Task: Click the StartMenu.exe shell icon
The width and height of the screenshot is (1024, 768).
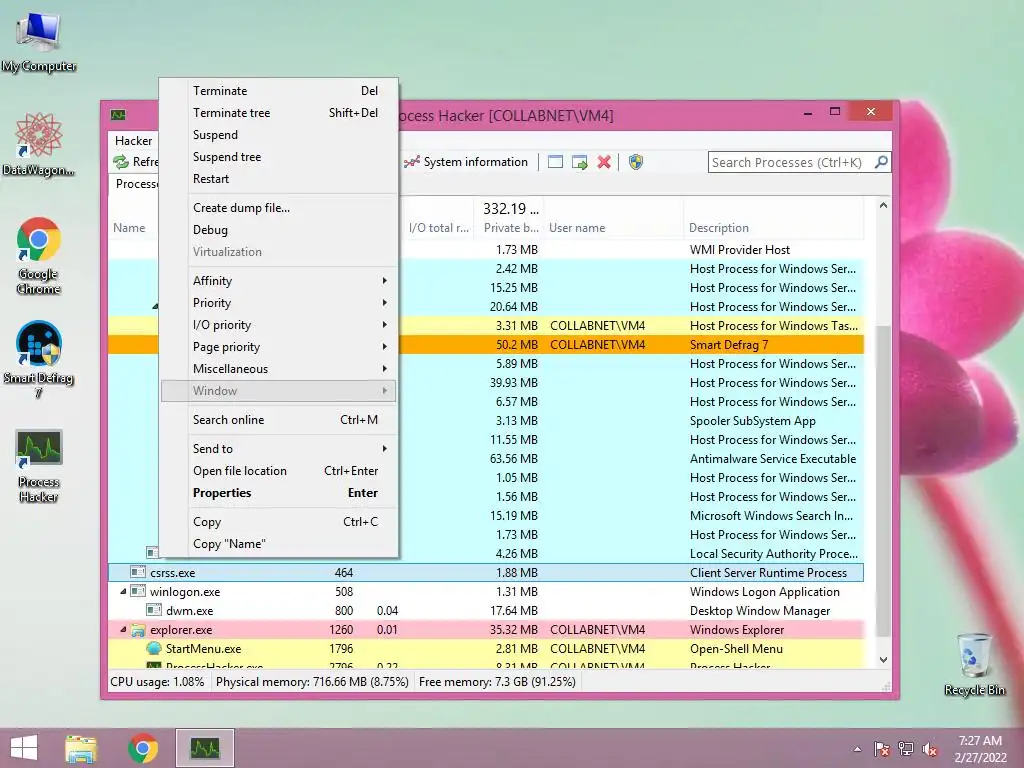Action: point(153,648)
